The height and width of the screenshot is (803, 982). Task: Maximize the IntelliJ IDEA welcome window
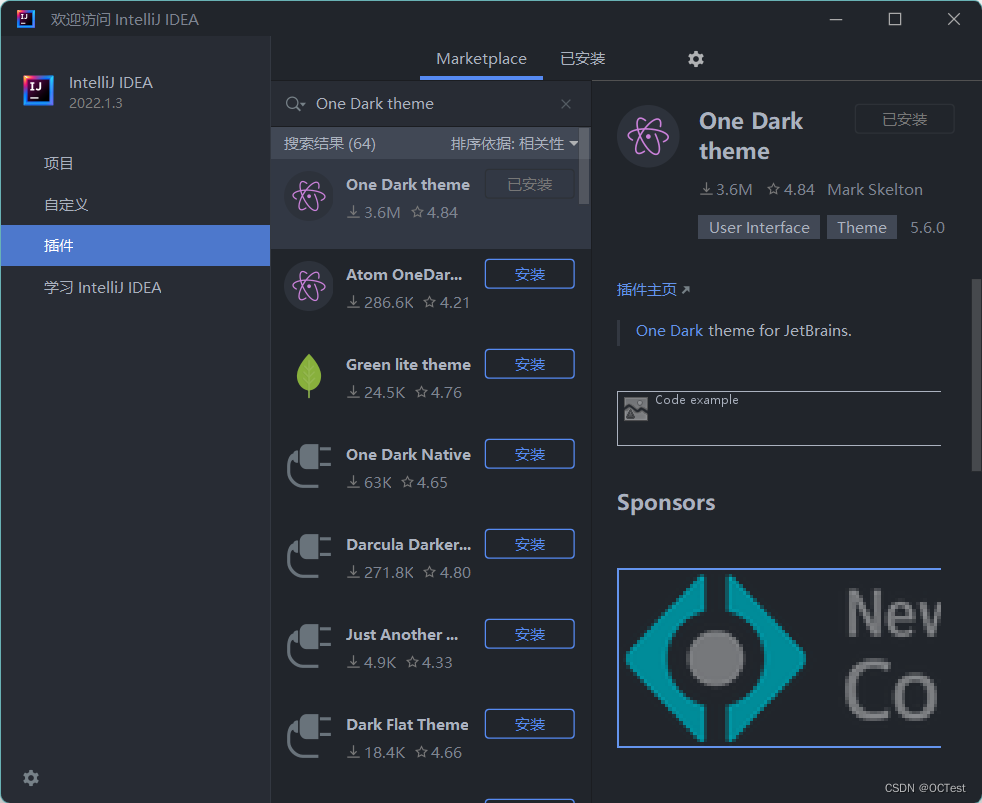pyautogui.click(x=895, y=19)
